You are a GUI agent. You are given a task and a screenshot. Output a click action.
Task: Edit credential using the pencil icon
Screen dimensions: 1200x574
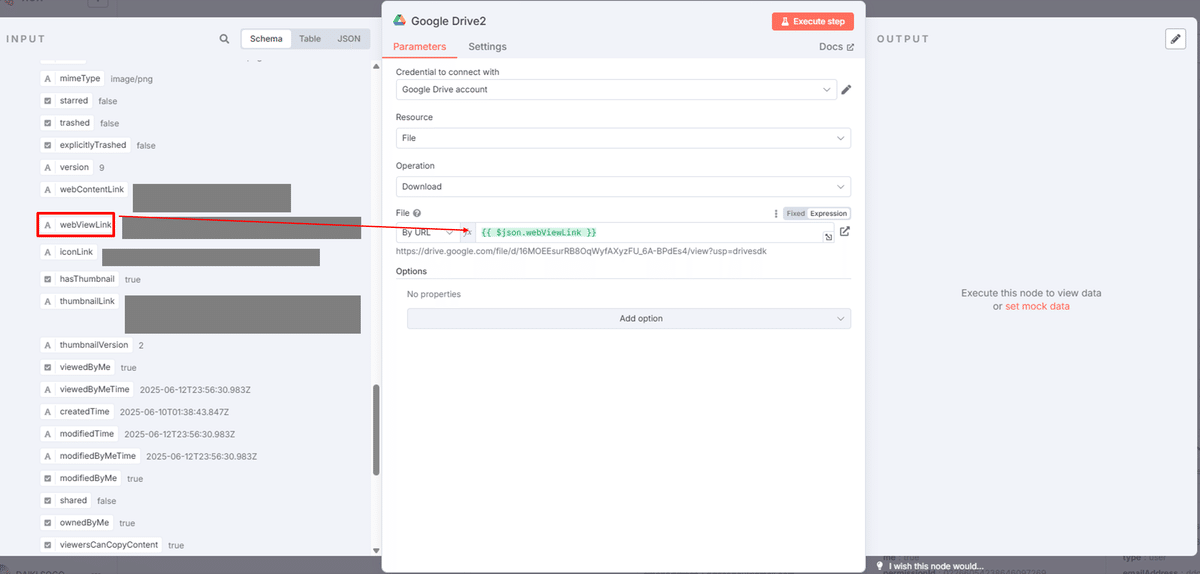pyautogui.click(x=846, y=90)
